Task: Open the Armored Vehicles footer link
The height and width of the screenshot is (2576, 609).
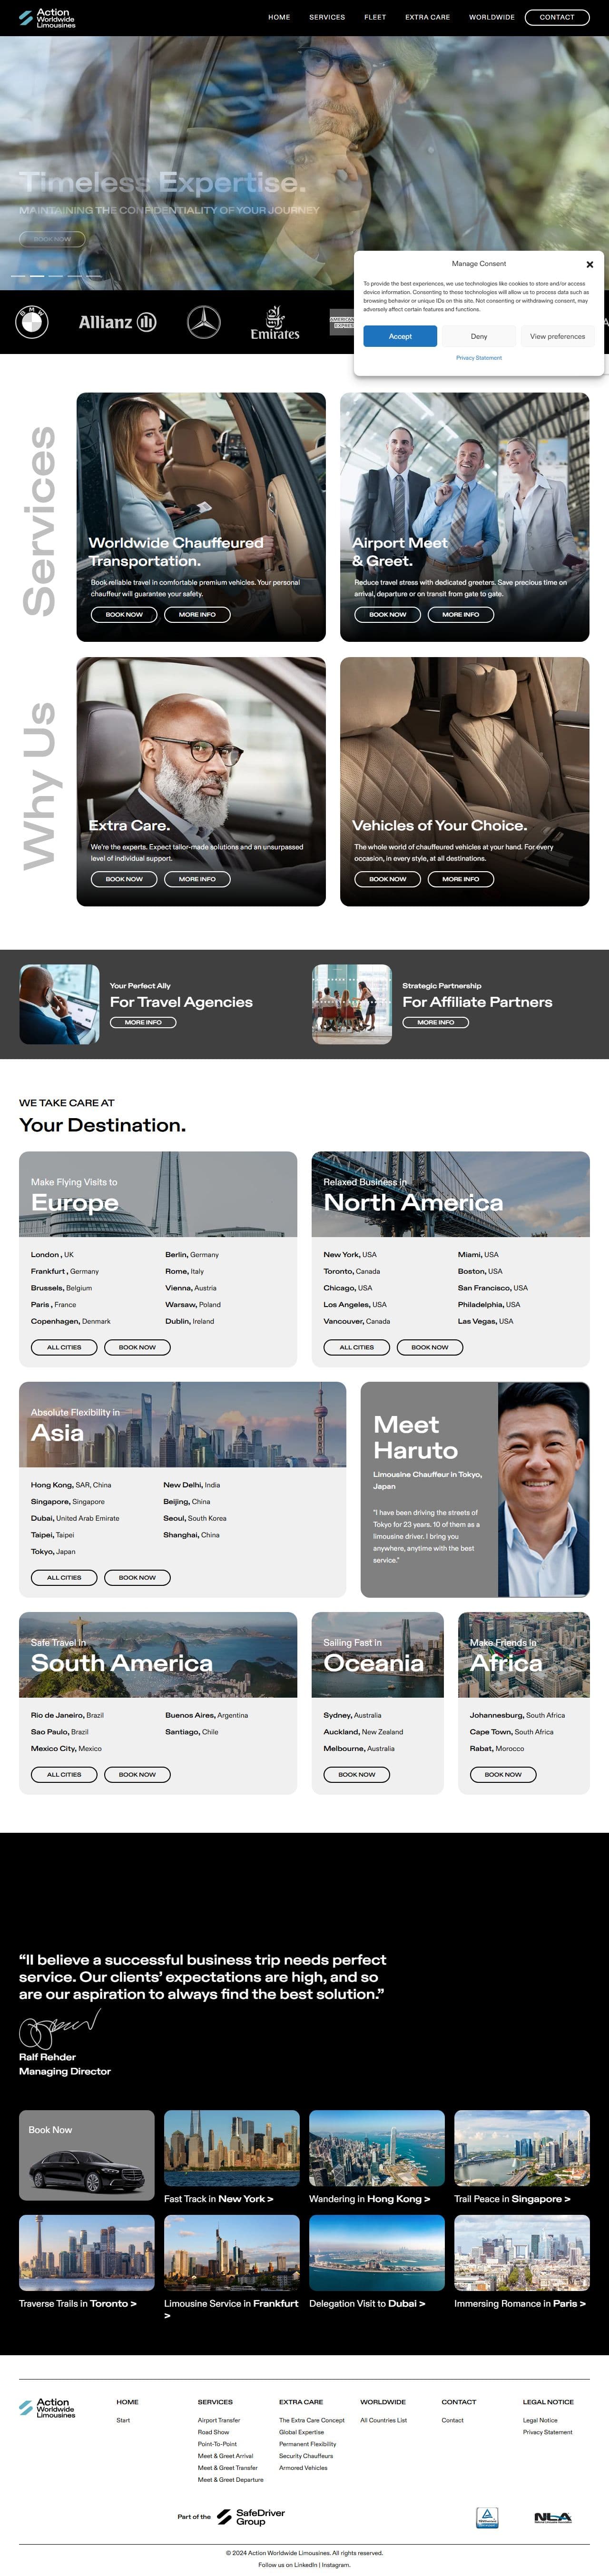Action: point(303,2468)
